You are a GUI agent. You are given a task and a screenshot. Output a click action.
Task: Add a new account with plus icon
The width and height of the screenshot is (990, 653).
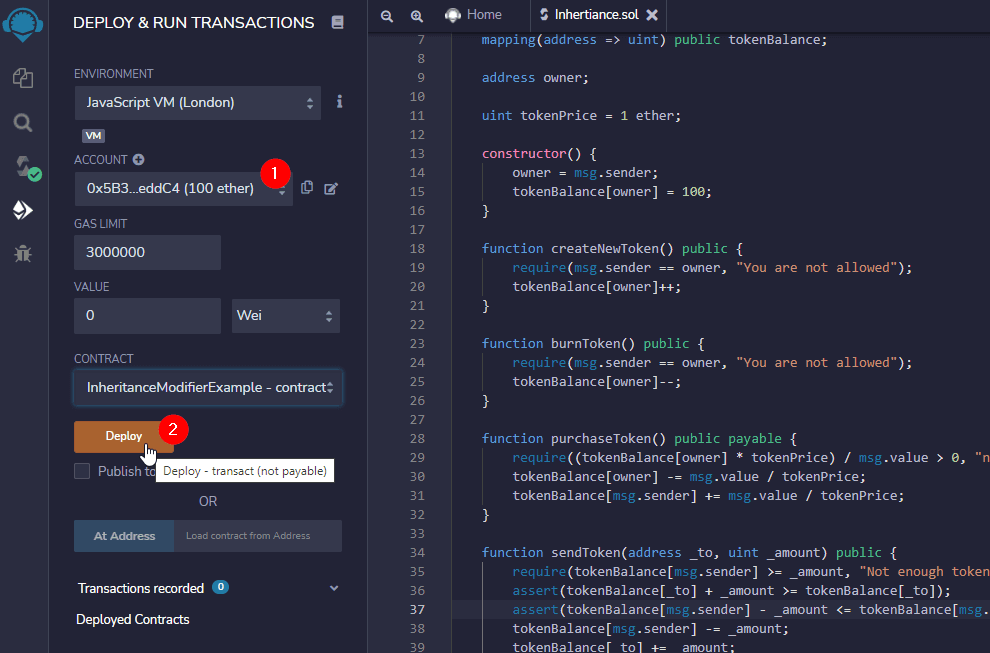[139, 160]
